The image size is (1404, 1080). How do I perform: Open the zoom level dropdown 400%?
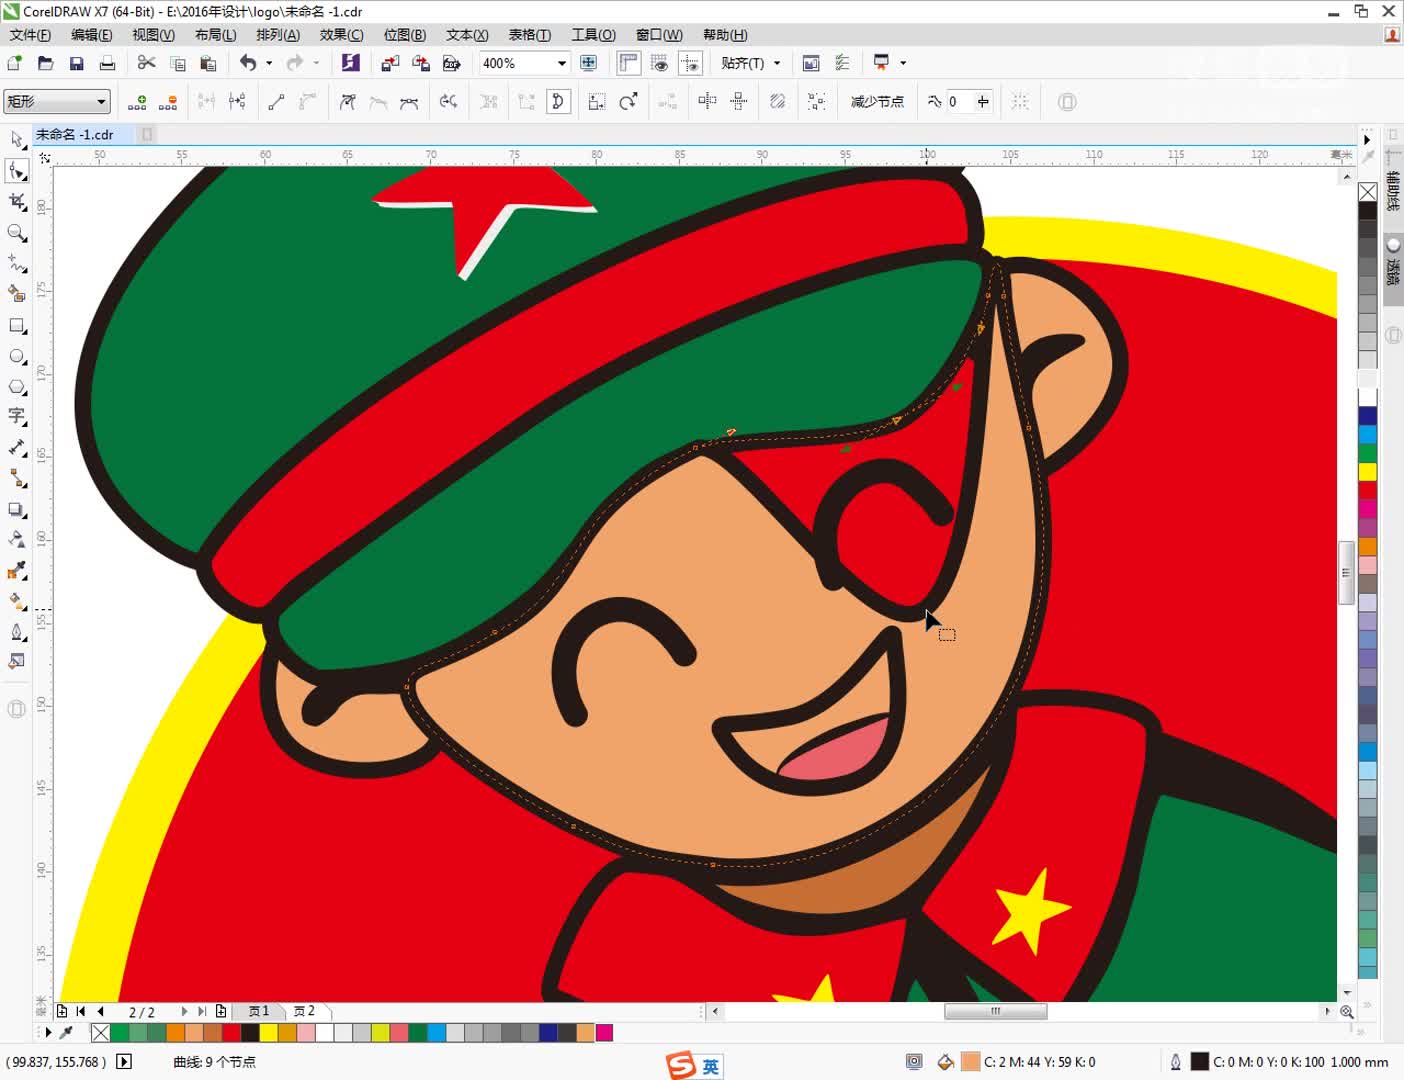[561, 63]
